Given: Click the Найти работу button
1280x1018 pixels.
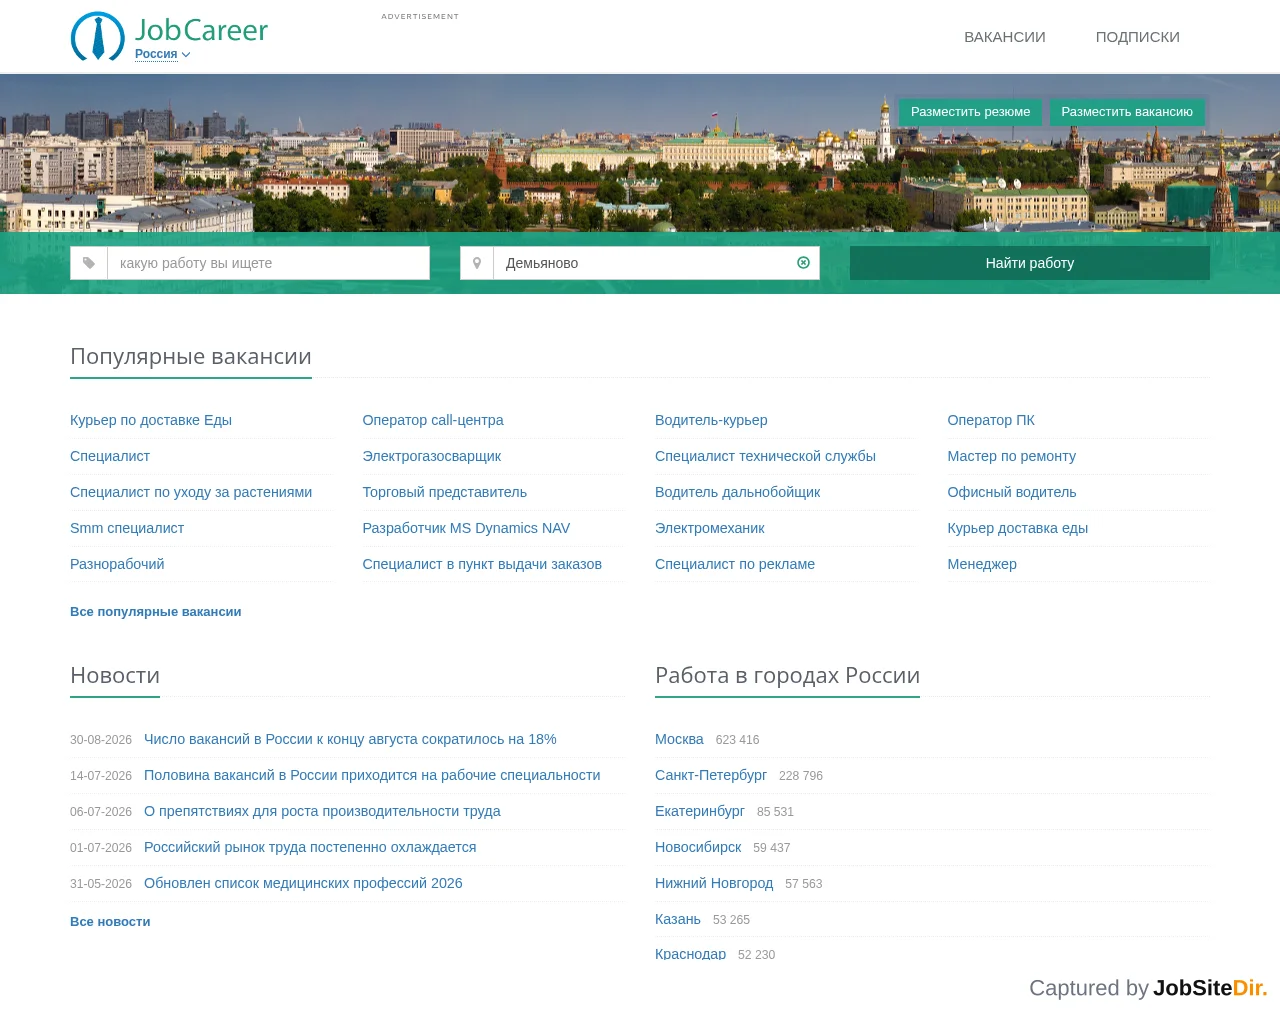Looking at the screenshot, I should [1030, 263].
